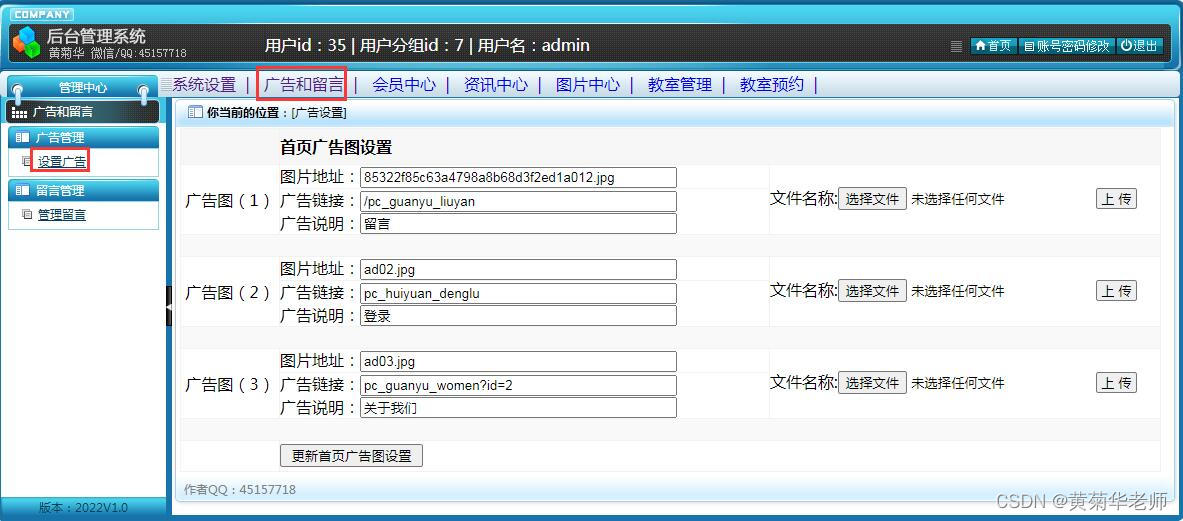
Task: Choose file for 广告图(2)
Action: pos(872,291)
